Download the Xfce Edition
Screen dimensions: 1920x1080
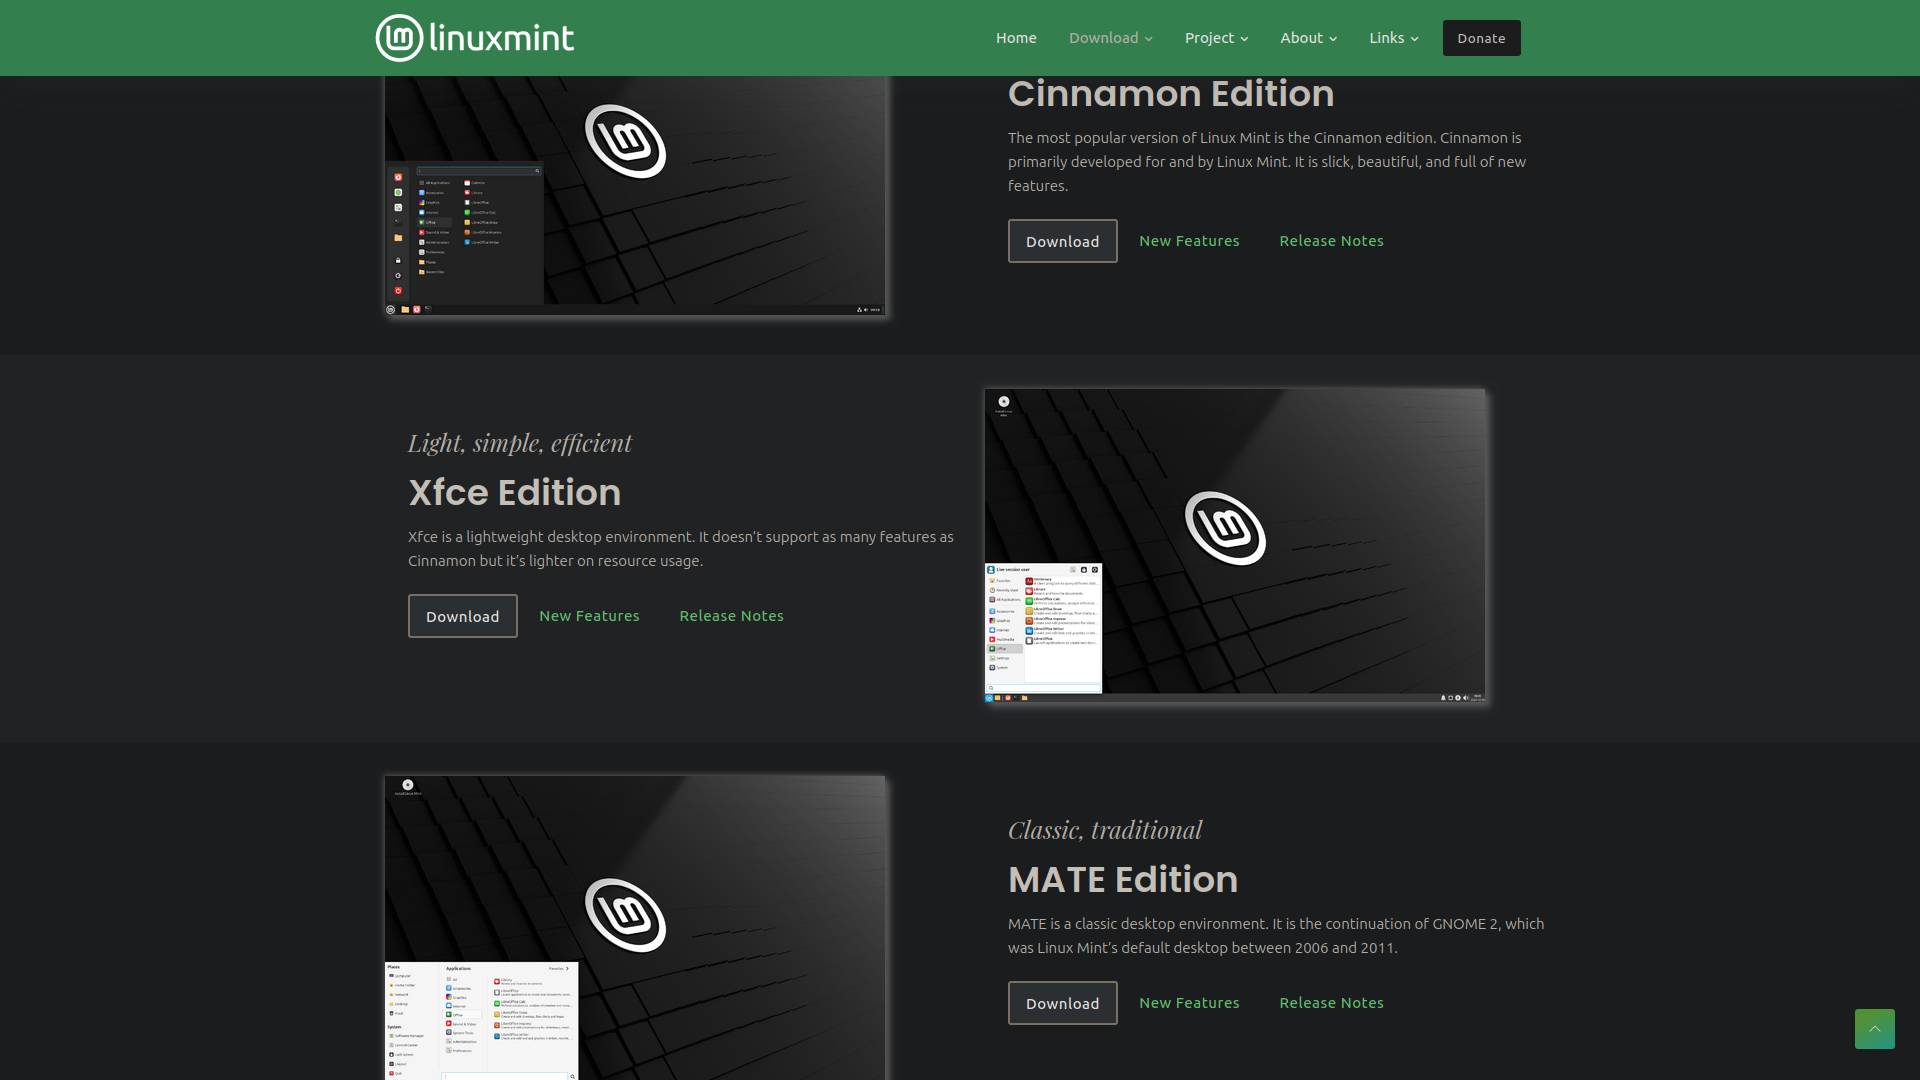pos(462,616)
